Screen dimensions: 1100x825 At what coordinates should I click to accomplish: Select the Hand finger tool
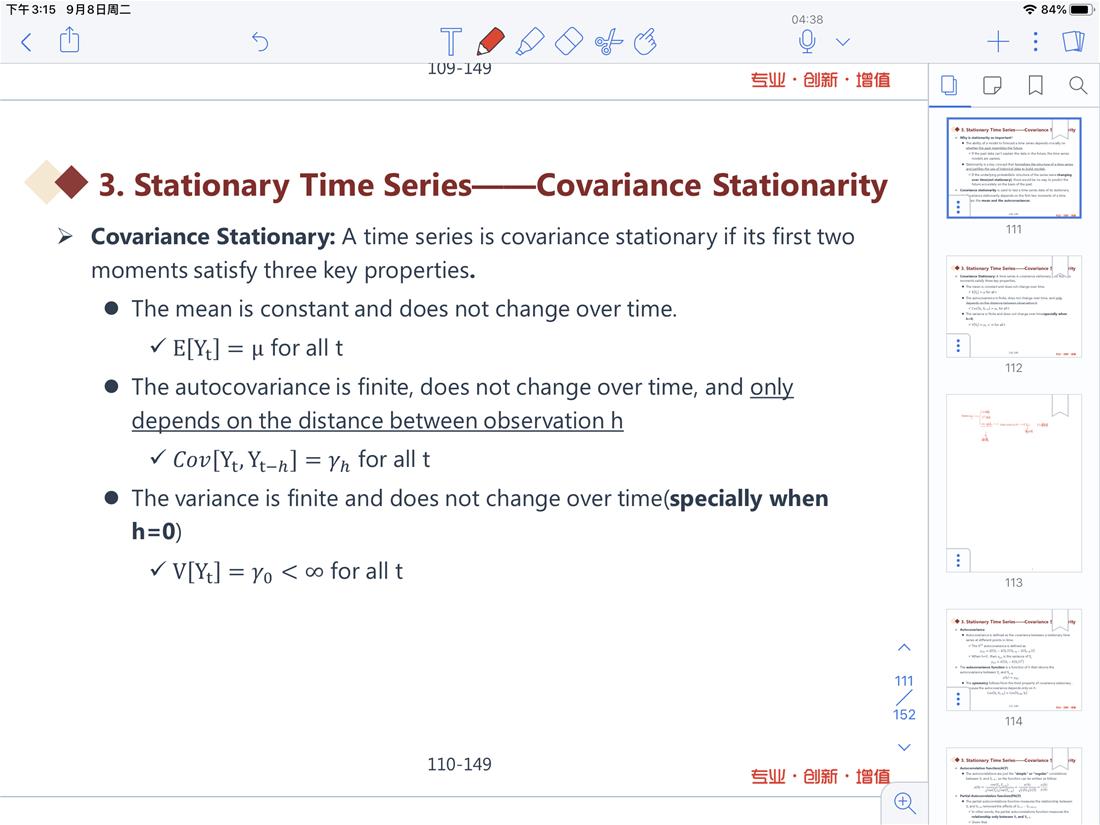point(645,41)
